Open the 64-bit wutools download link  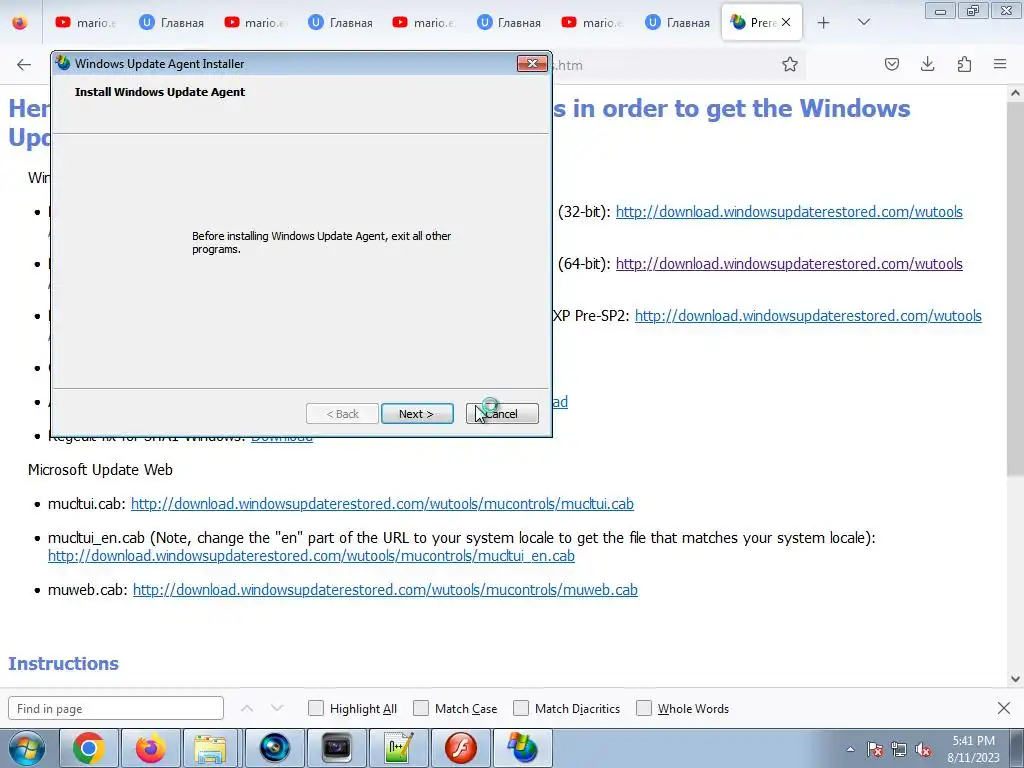(789, 264)
